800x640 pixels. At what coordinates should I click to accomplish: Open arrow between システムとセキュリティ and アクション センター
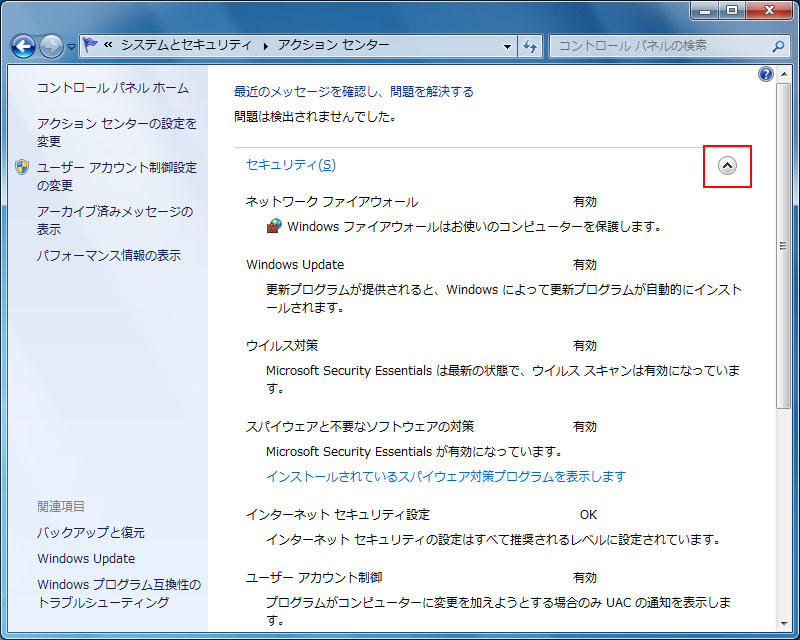click(x=265, y=46)
